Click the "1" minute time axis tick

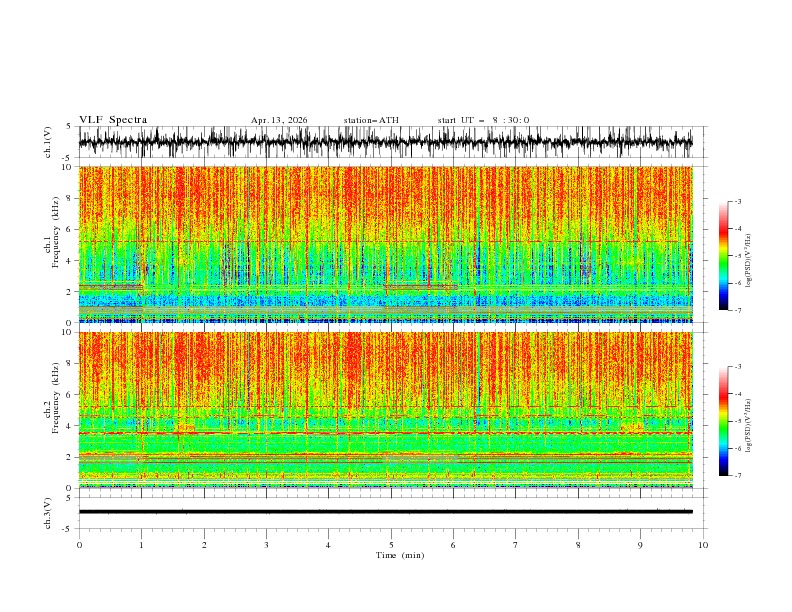[141, 545]
